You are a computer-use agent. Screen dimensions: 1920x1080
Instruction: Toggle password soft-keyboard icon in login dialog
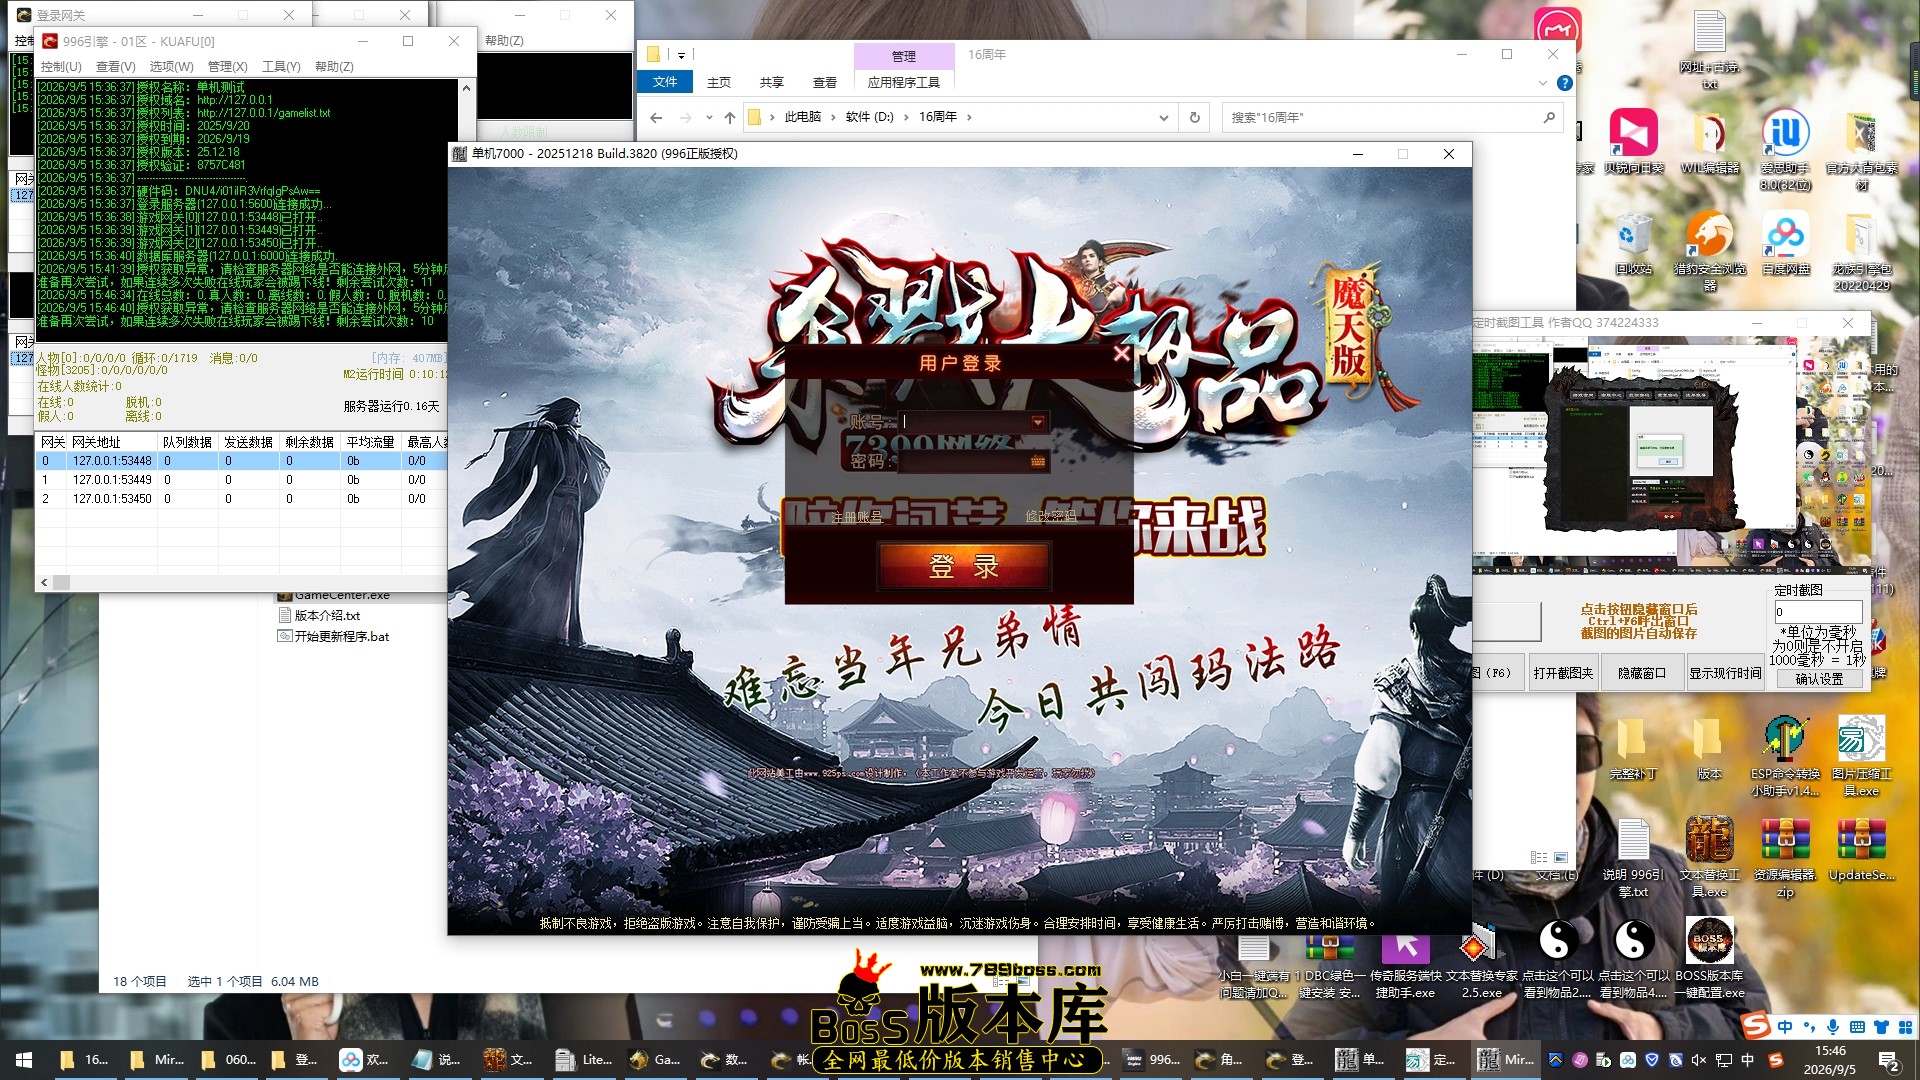(1038, 461)
